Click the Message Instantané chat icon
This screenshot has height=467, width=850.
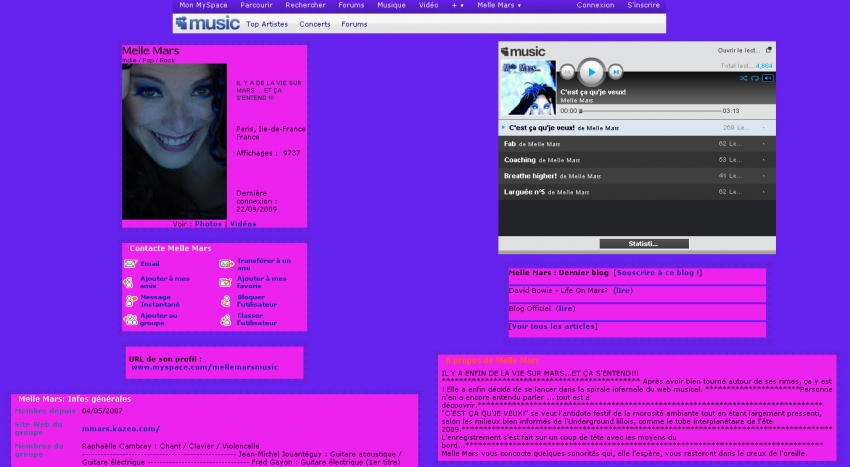click(x=131, y=300)
